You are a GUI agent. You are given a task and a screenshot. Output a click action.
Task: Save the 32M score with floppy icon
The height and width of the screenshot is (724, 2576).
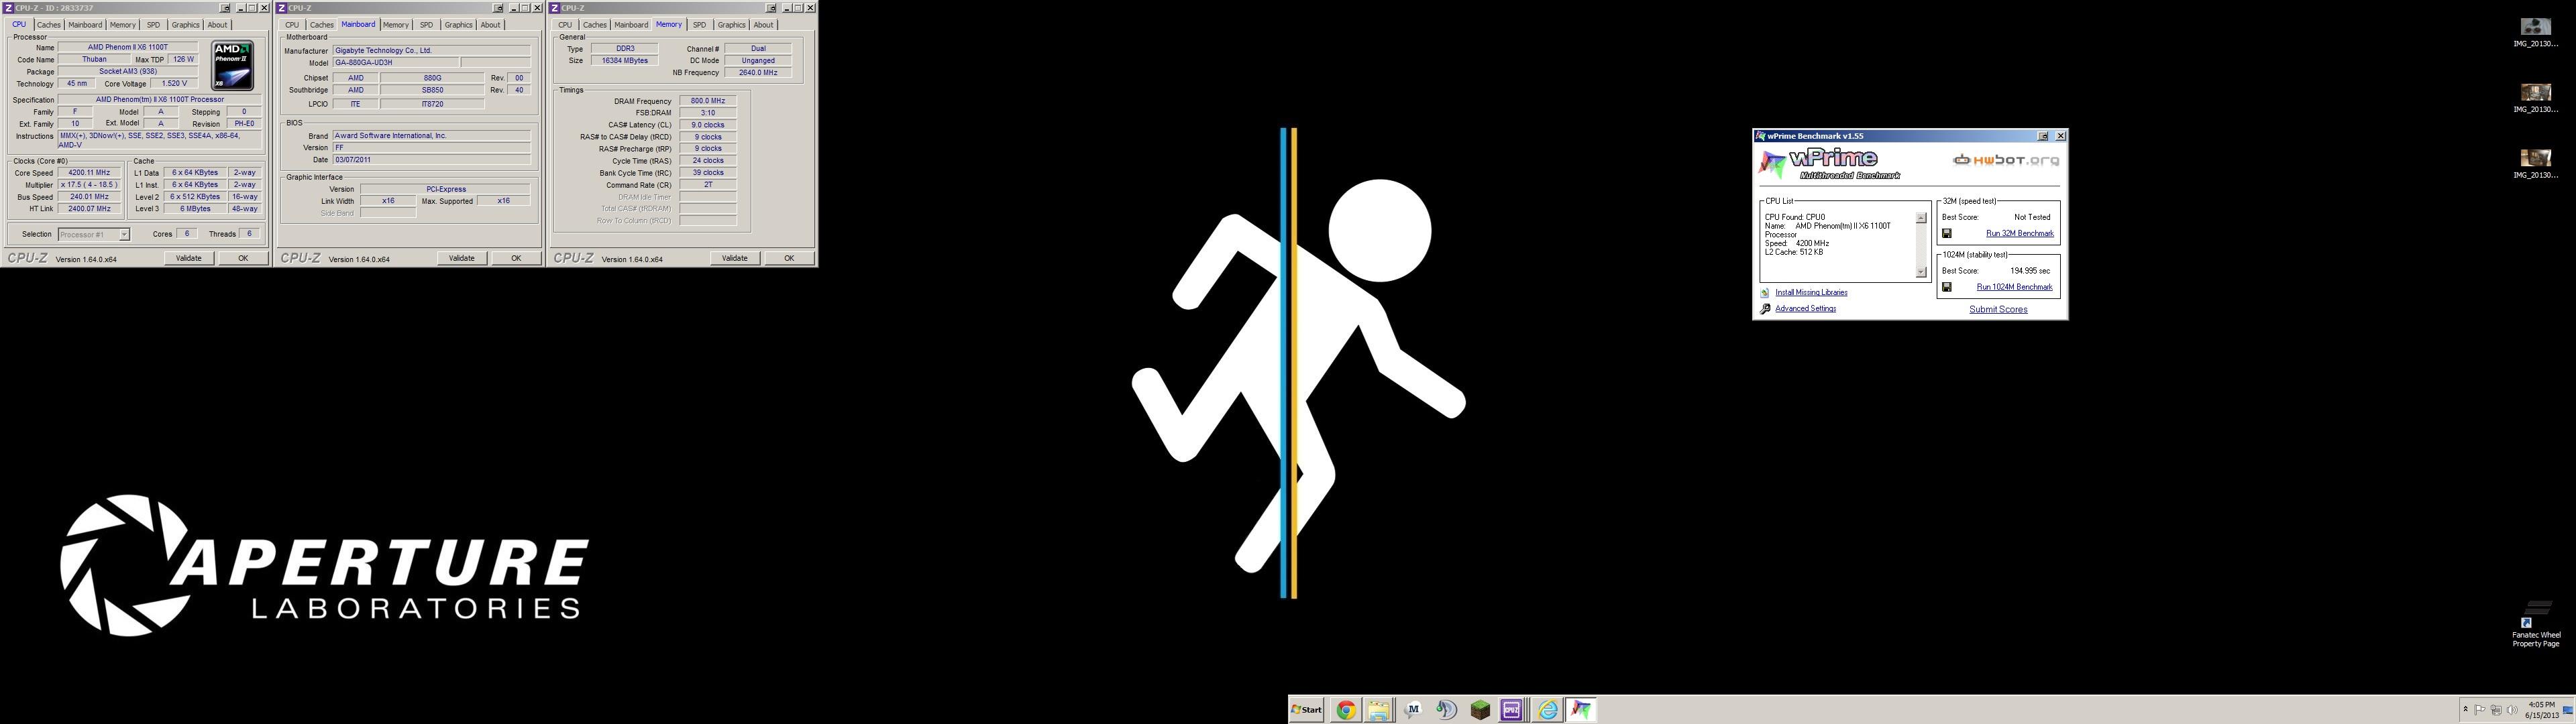tap(1947, 234)
